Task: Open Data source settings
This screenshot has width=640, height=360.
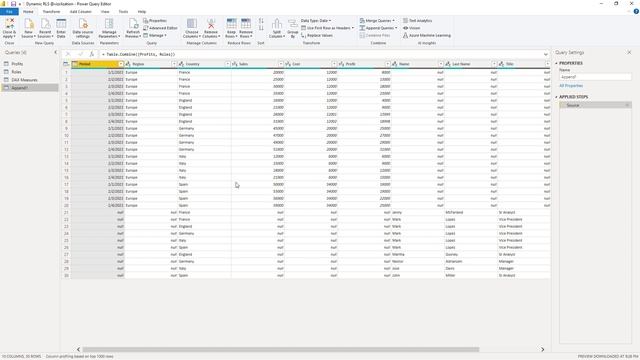Action: coord(83,28)
